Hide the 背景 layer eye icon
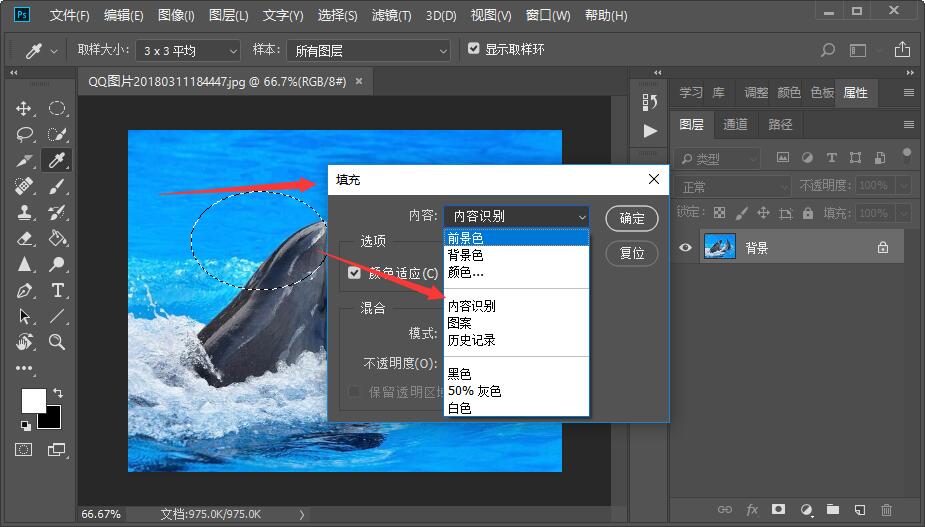Viewport: 925px width, 527px height. [x=685, y=247]
